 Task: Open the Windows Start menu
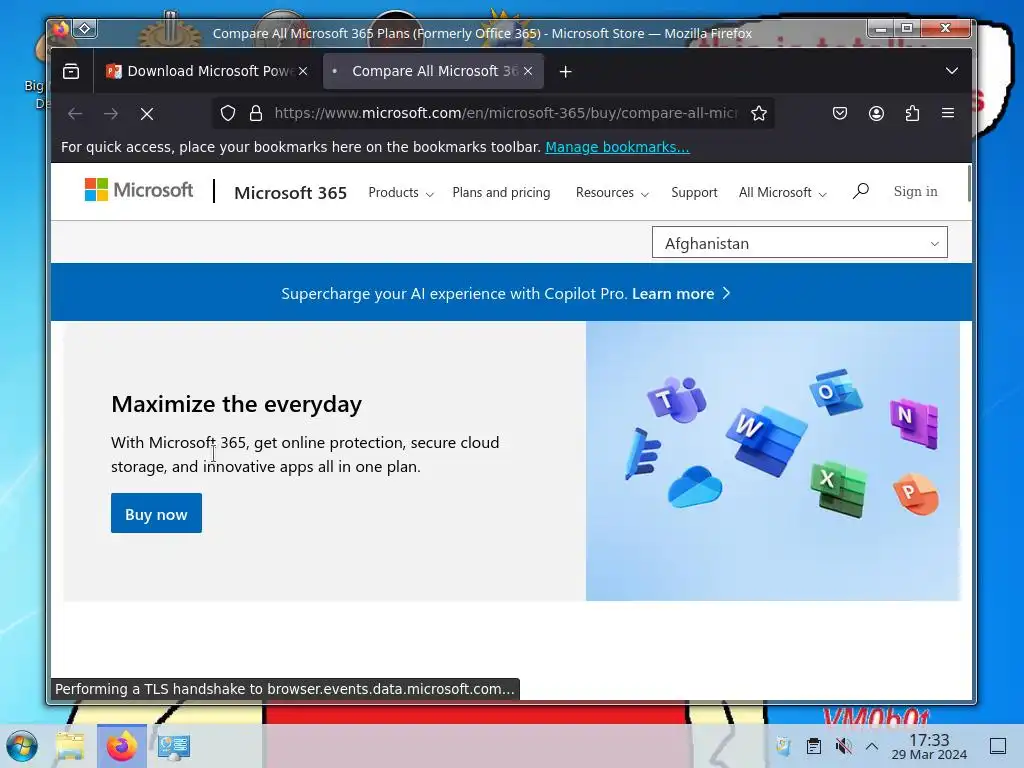coord(22,746)
